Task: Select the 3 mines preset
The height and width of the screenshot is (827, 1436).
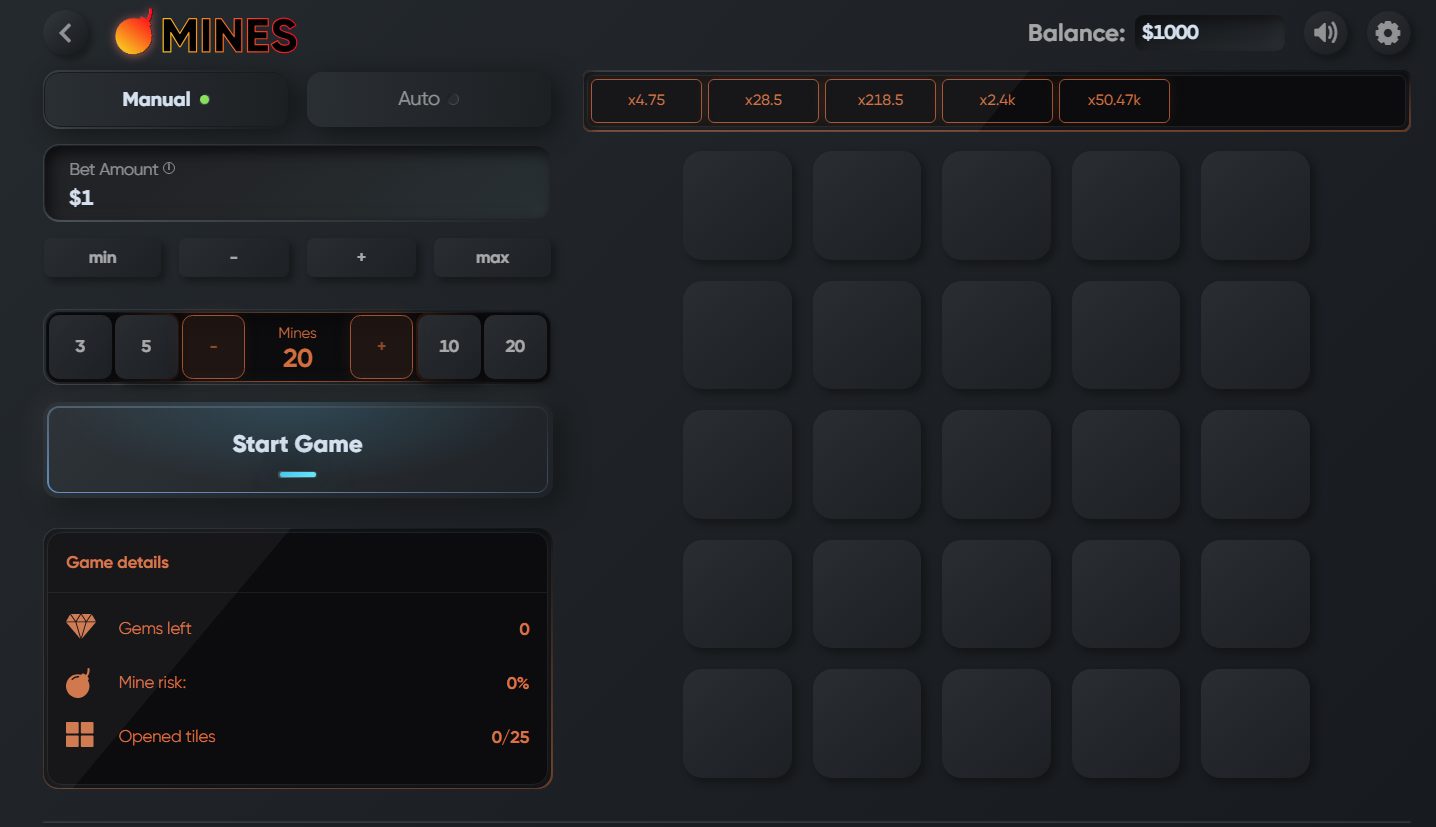Action: point(80,346)
